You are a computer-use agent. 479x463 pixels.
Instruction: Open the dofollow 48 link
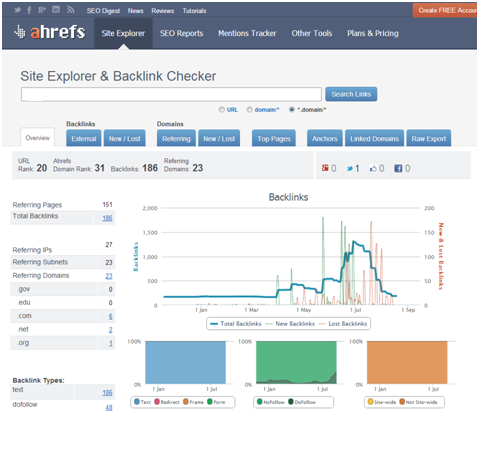tap(109, 407)
